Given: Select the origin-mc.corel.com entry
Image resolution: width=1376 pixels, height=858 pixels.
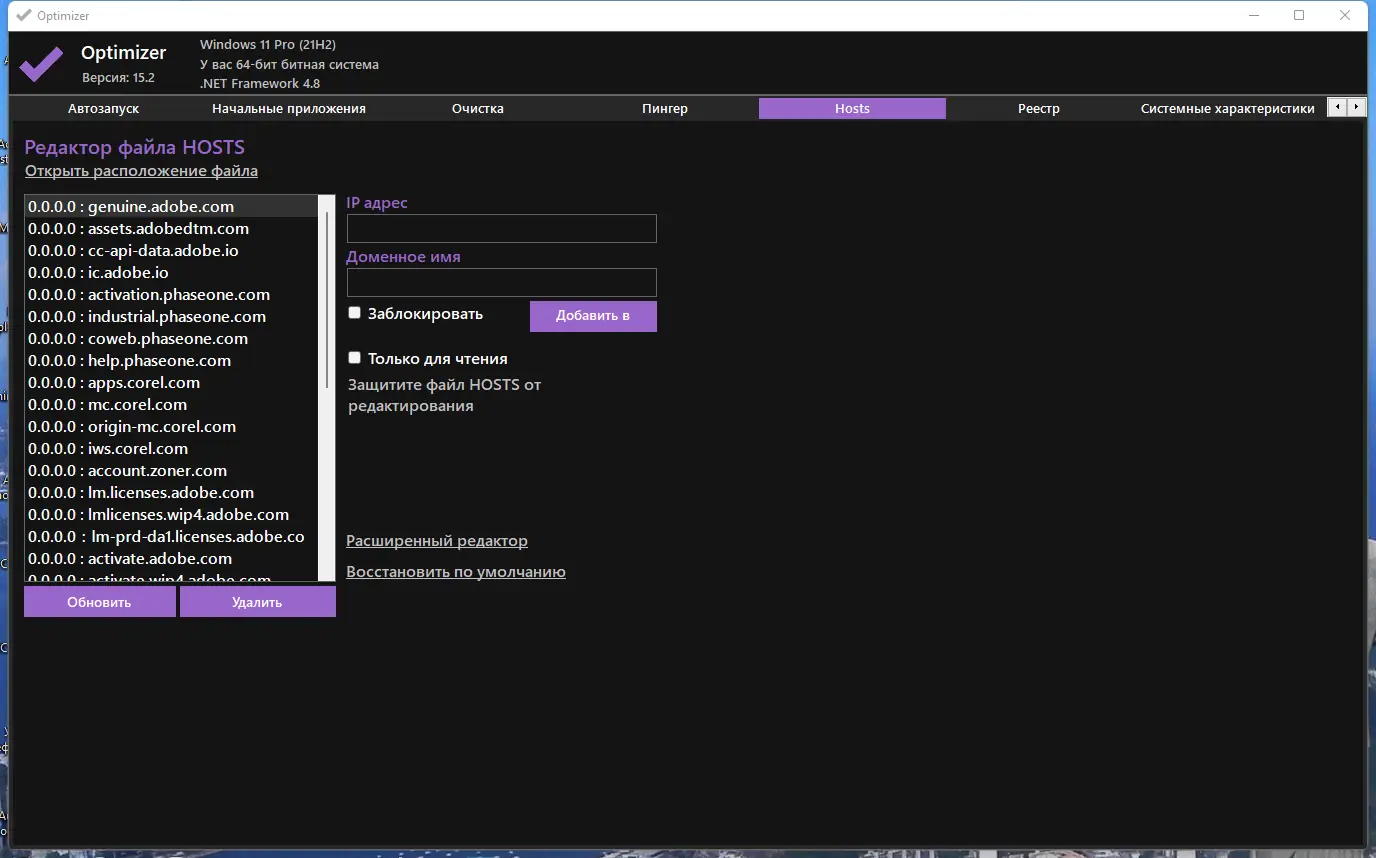Looking at the screenshot, I should [171, 426].
